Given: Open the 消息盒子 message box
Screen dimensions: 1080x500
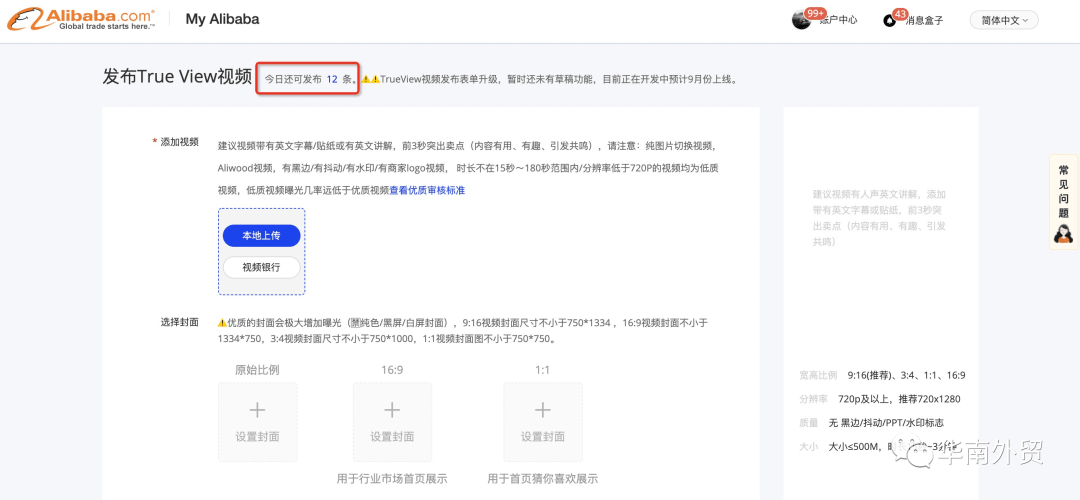Looking at the screenshot, I should [924, 21].
